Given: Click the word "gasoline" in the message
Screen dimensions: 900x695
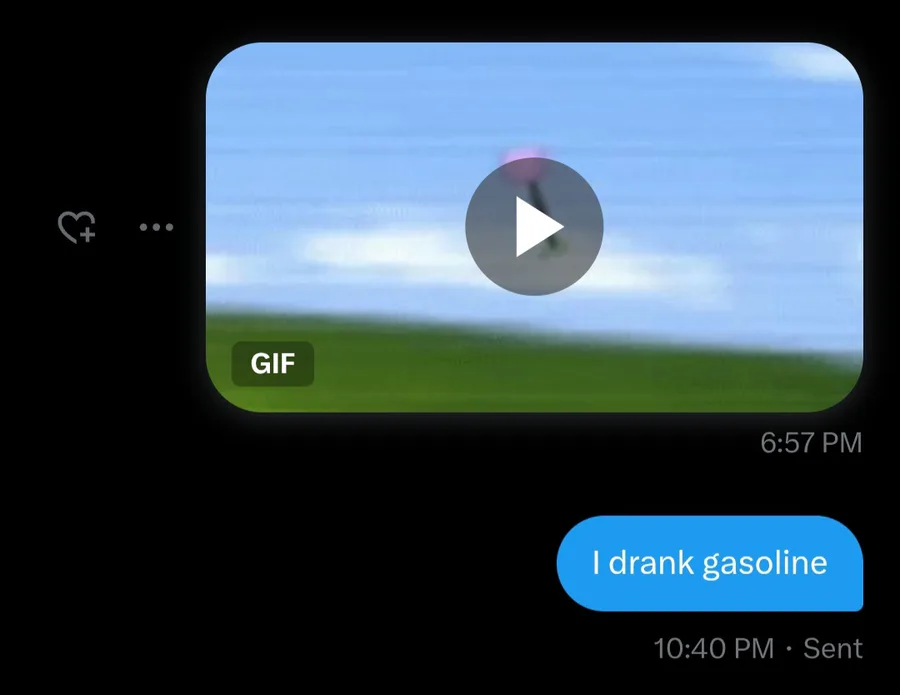Looking at the screenshot, I should [765, 564].
